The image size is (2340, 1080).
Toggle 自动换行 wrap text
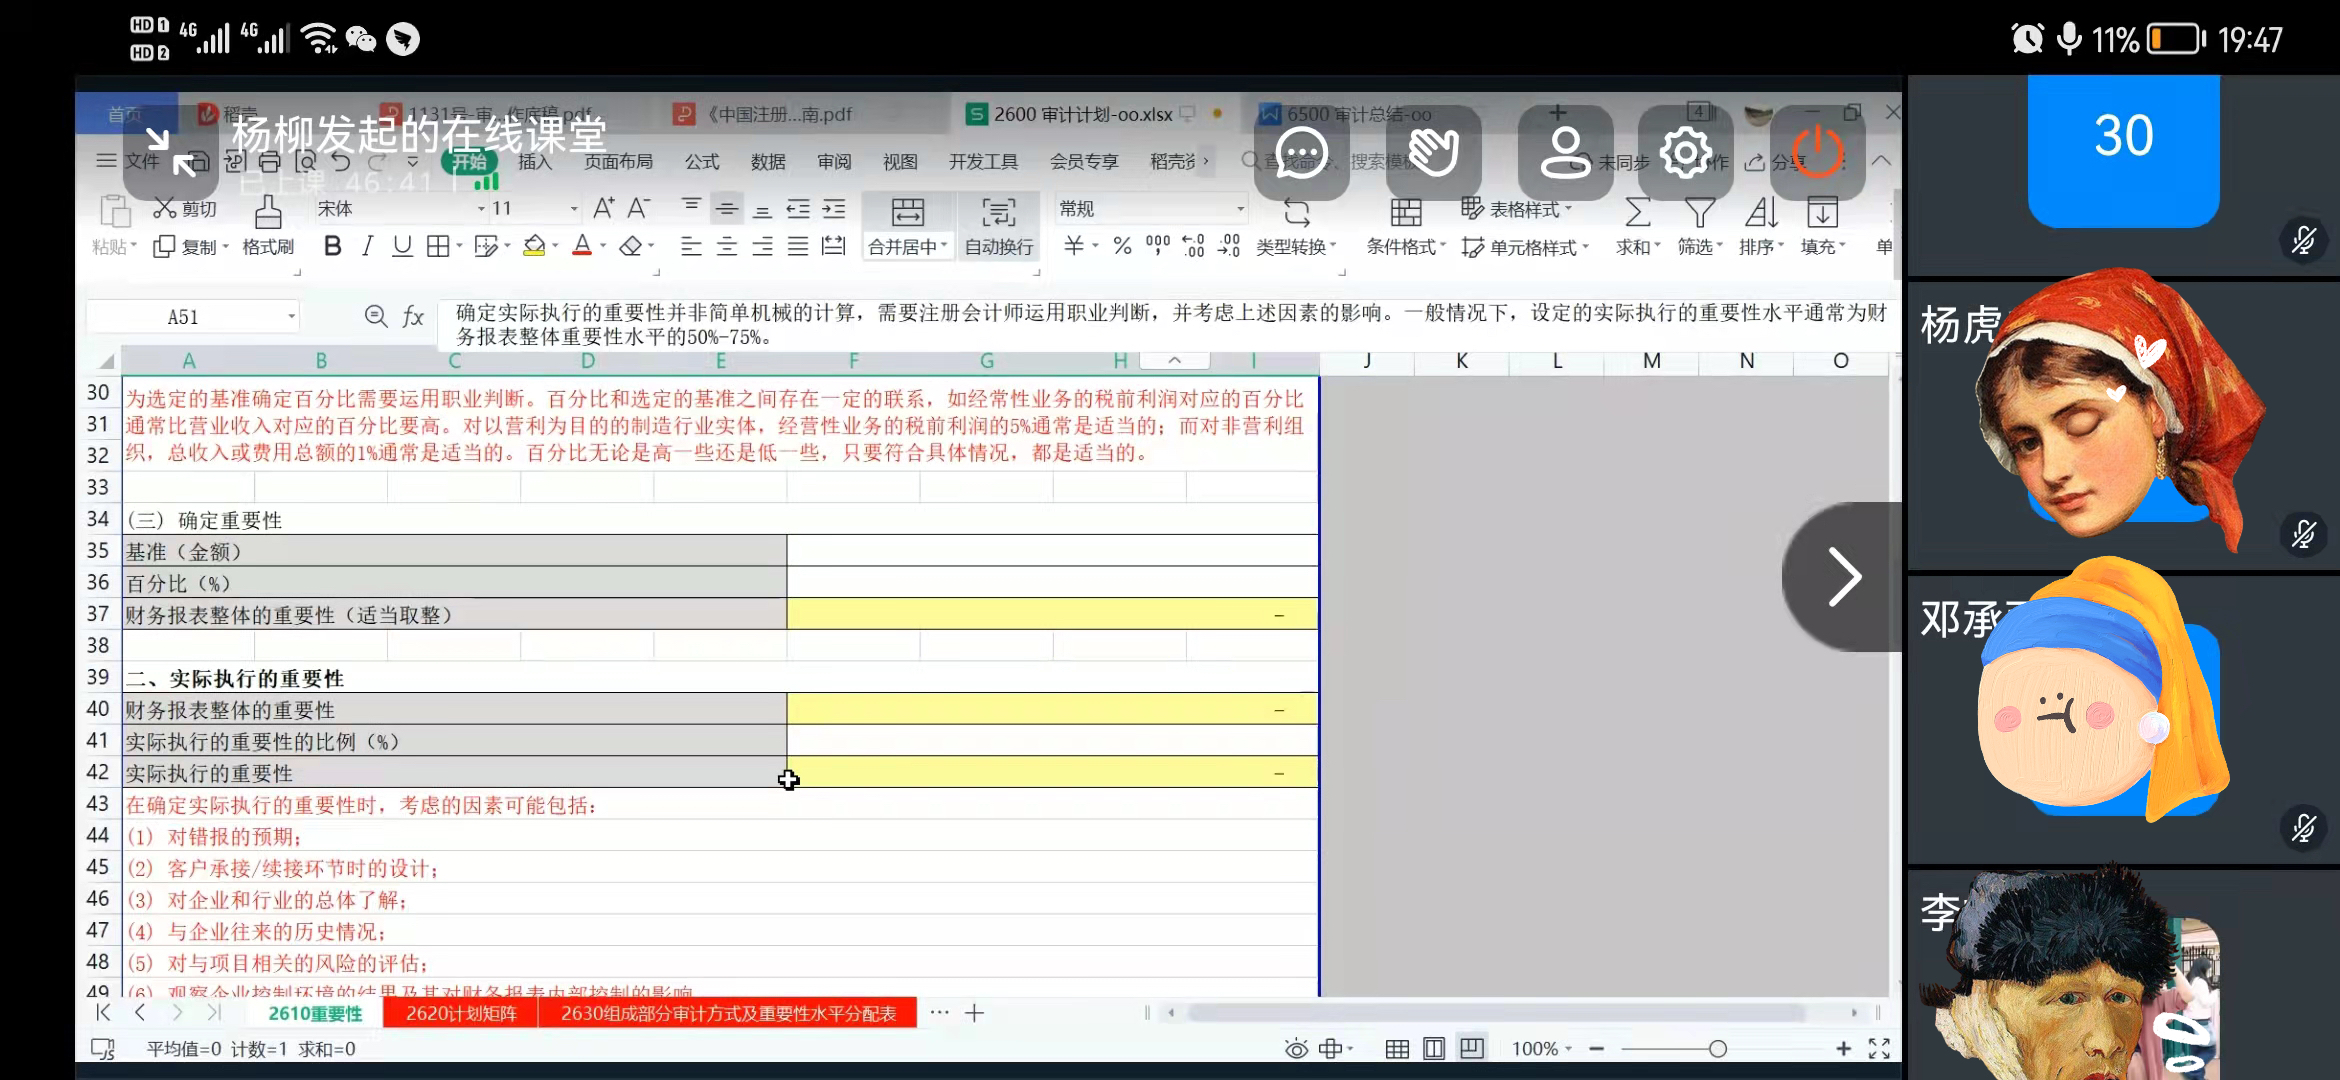pos(998,227)
